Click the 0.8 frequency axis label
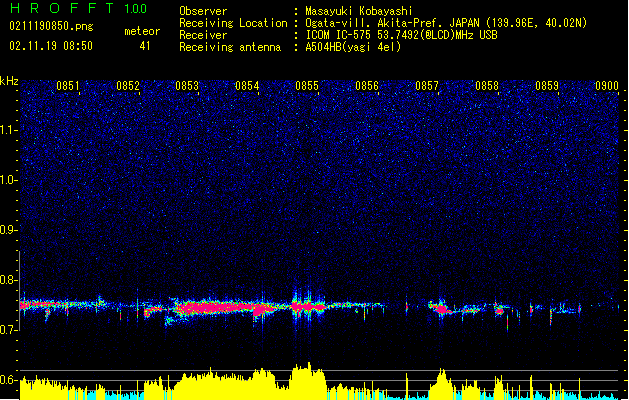The width and height of the screenshot is (629, 400). tap(9, 280)
